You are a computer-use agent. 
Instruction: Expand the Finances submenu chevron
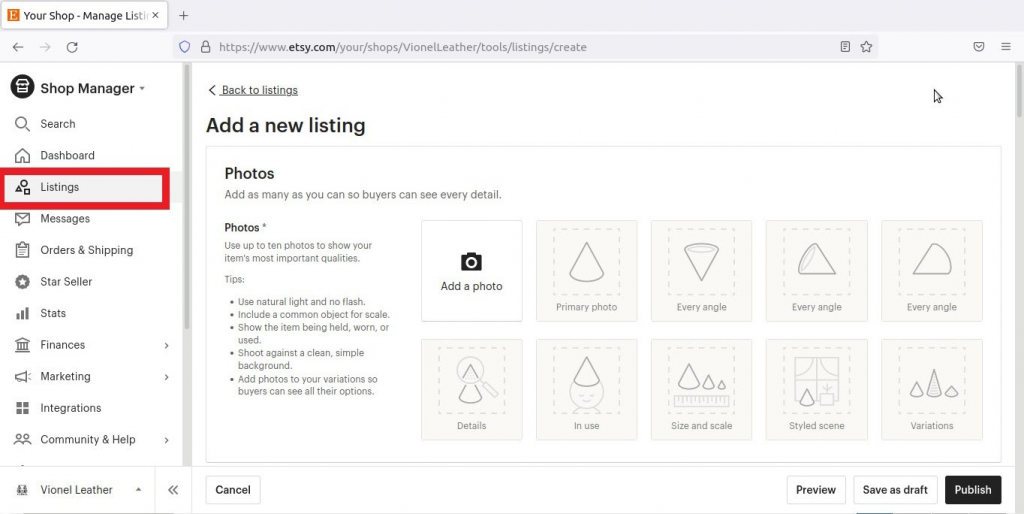tap(167, 345)
